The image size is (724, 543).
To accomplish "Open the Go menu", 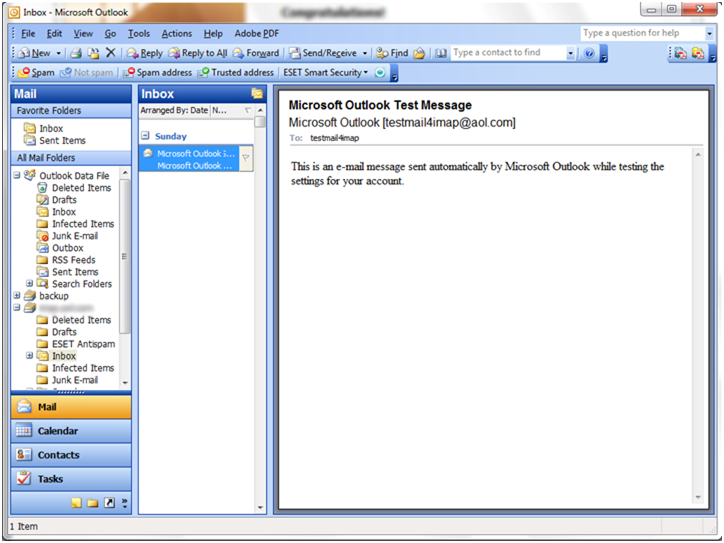I will pos(110,33).
